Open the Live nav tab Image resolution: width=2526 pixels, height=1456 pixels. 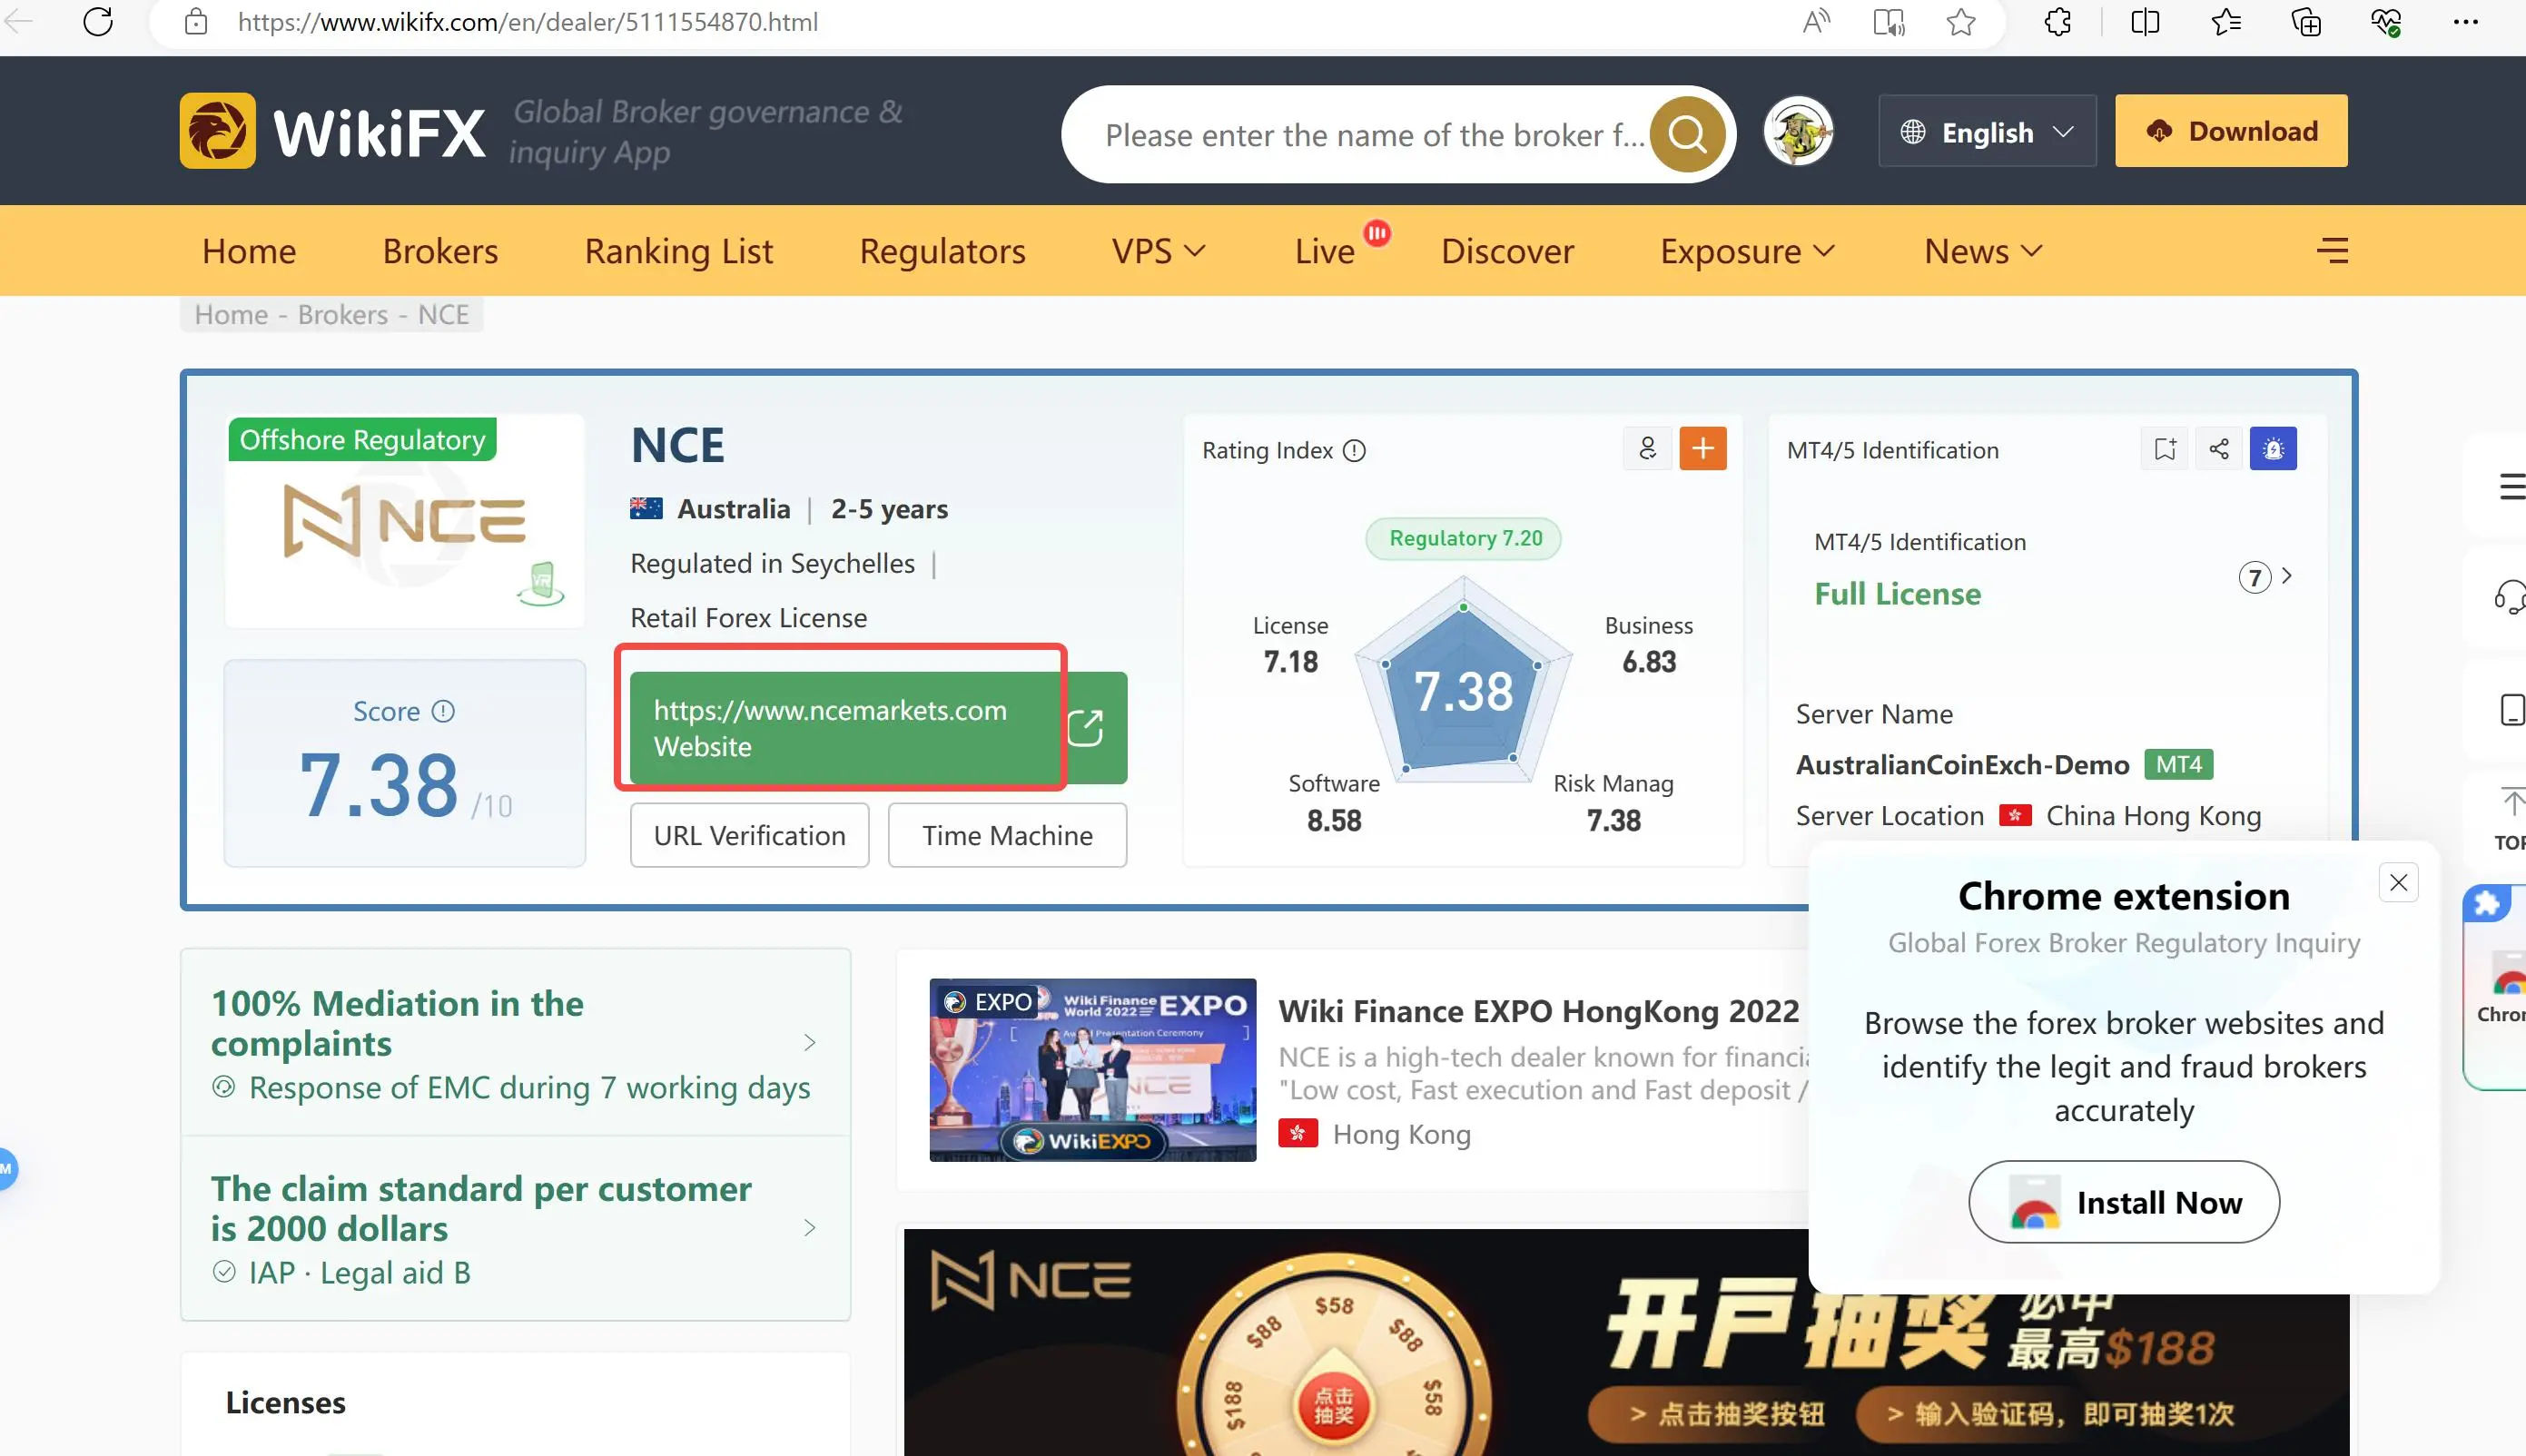click(x=1325, y=251)
